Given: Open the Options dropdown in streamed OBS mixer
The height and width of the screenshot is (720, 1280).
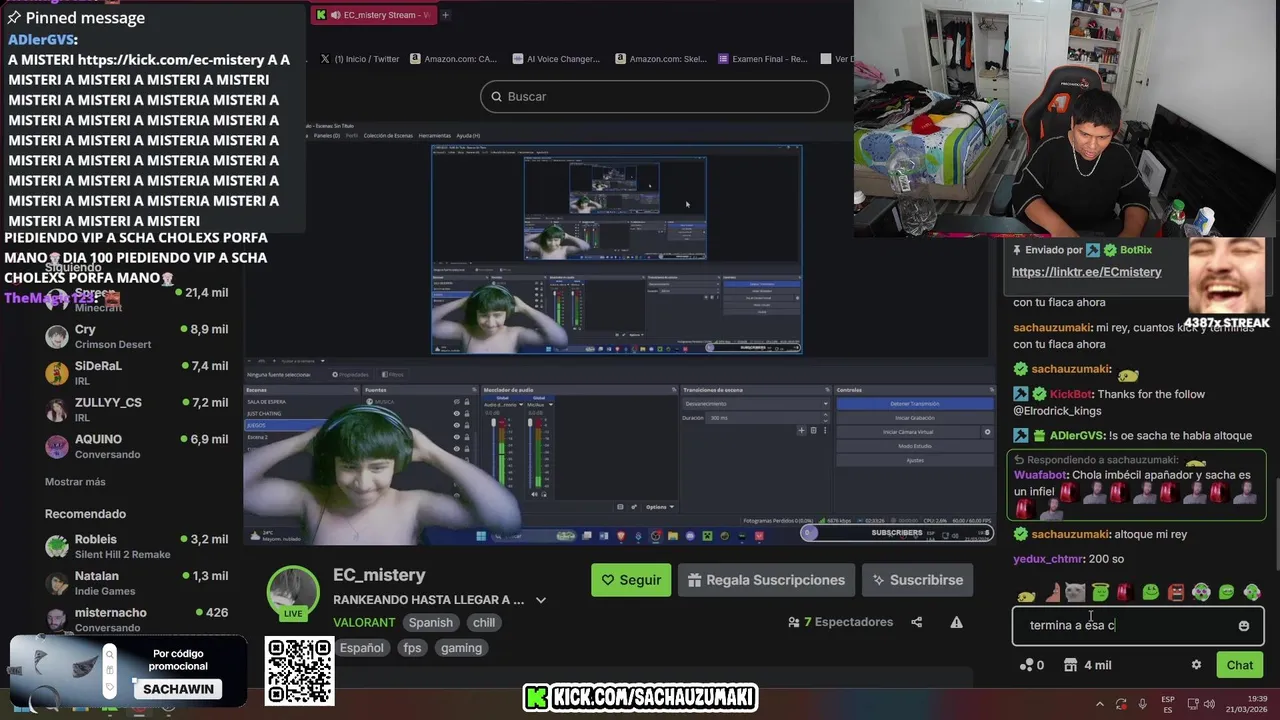Looking at the screenshot, I should [x=659, y=507].
